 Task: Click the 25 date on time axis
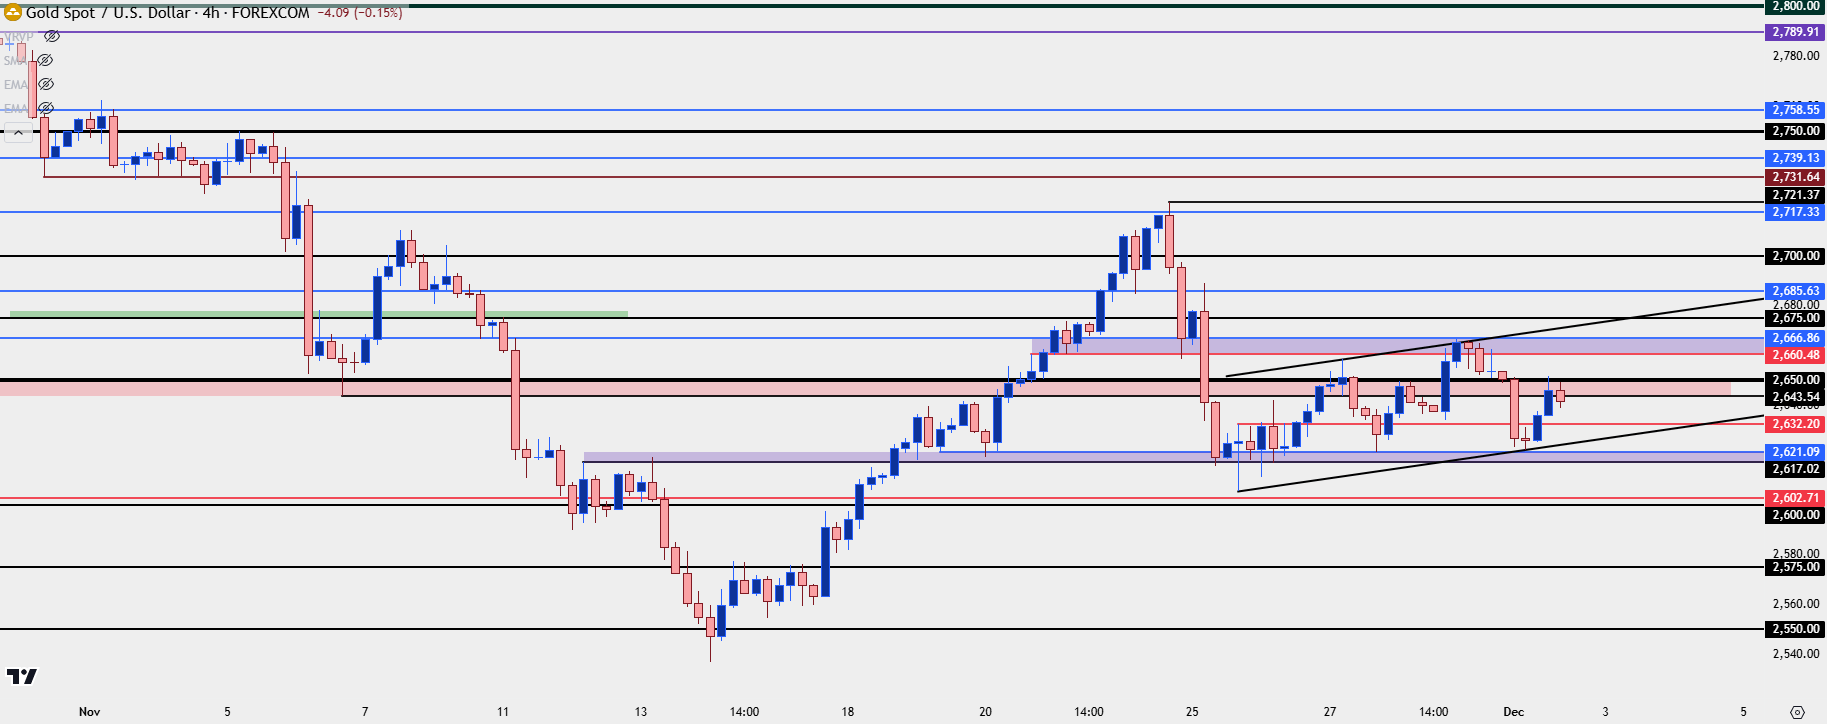point(1192,712)
